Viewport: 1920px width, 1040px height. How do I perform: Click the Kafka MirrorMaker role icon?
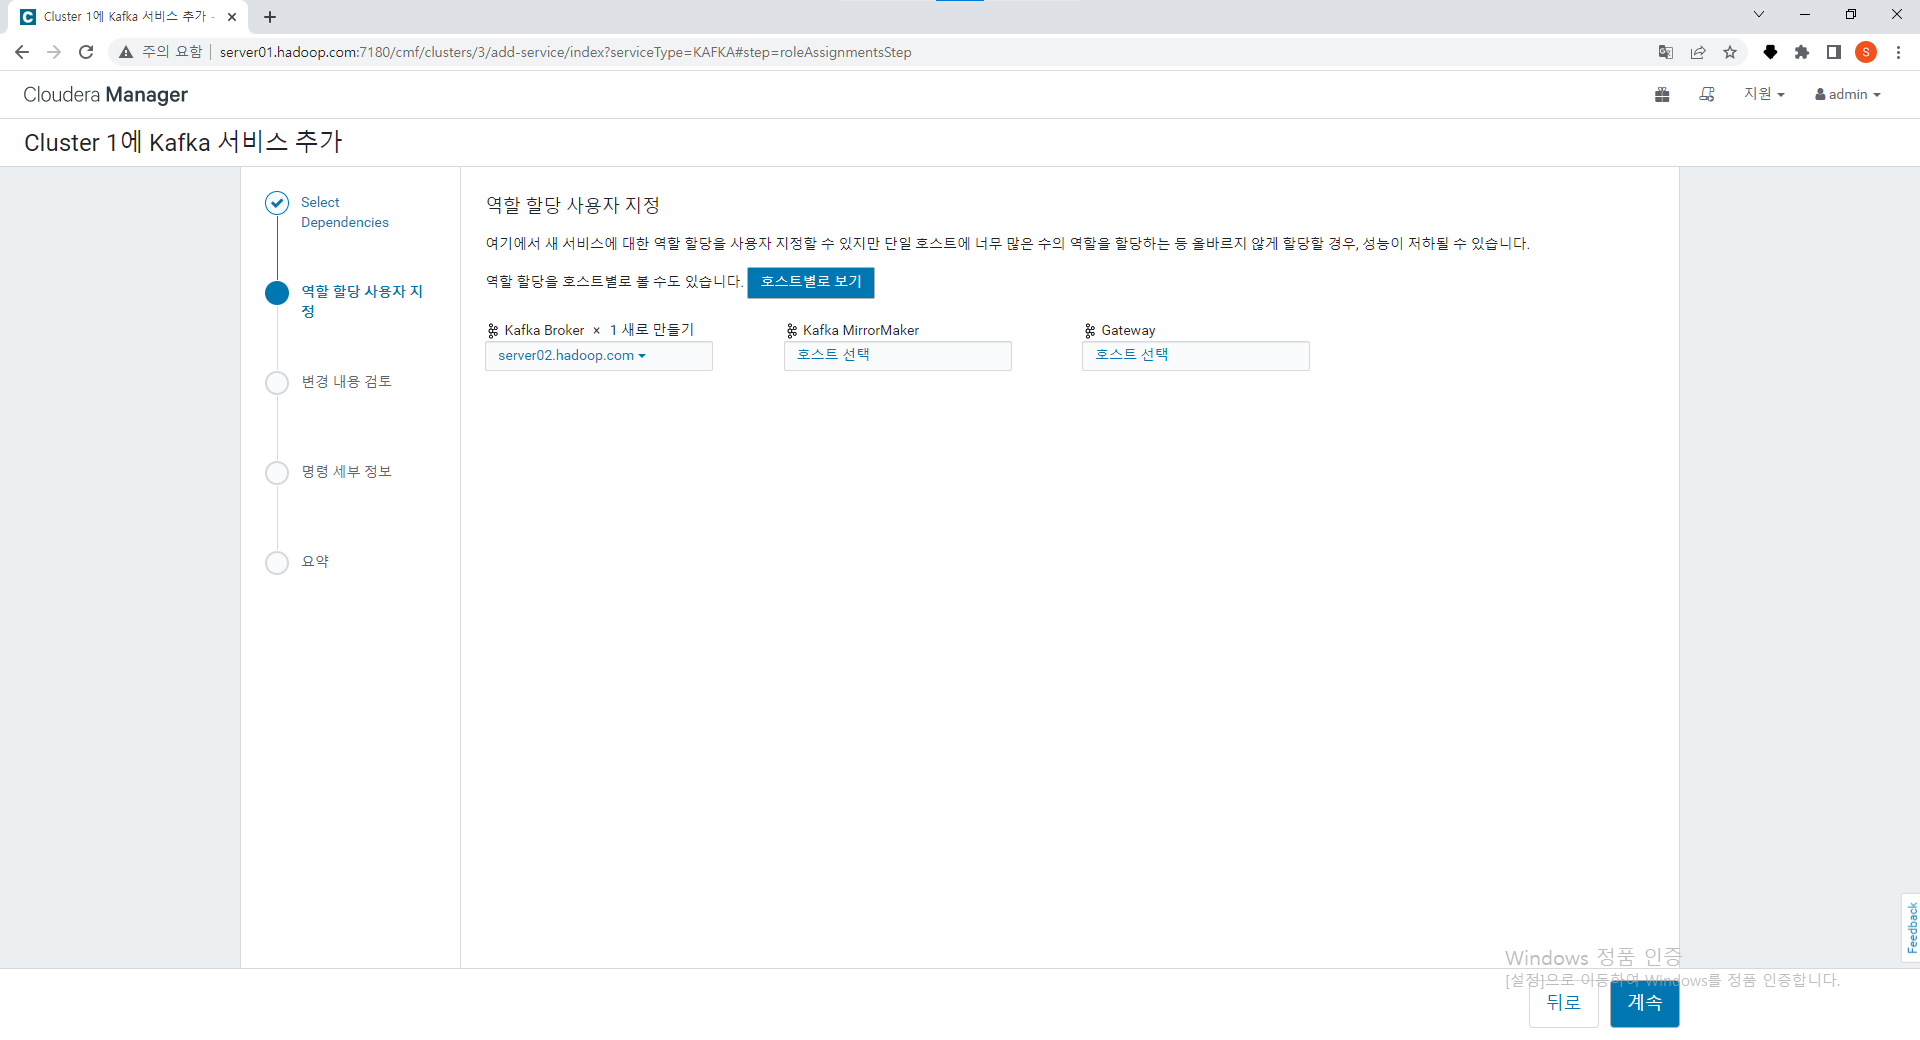792,330
